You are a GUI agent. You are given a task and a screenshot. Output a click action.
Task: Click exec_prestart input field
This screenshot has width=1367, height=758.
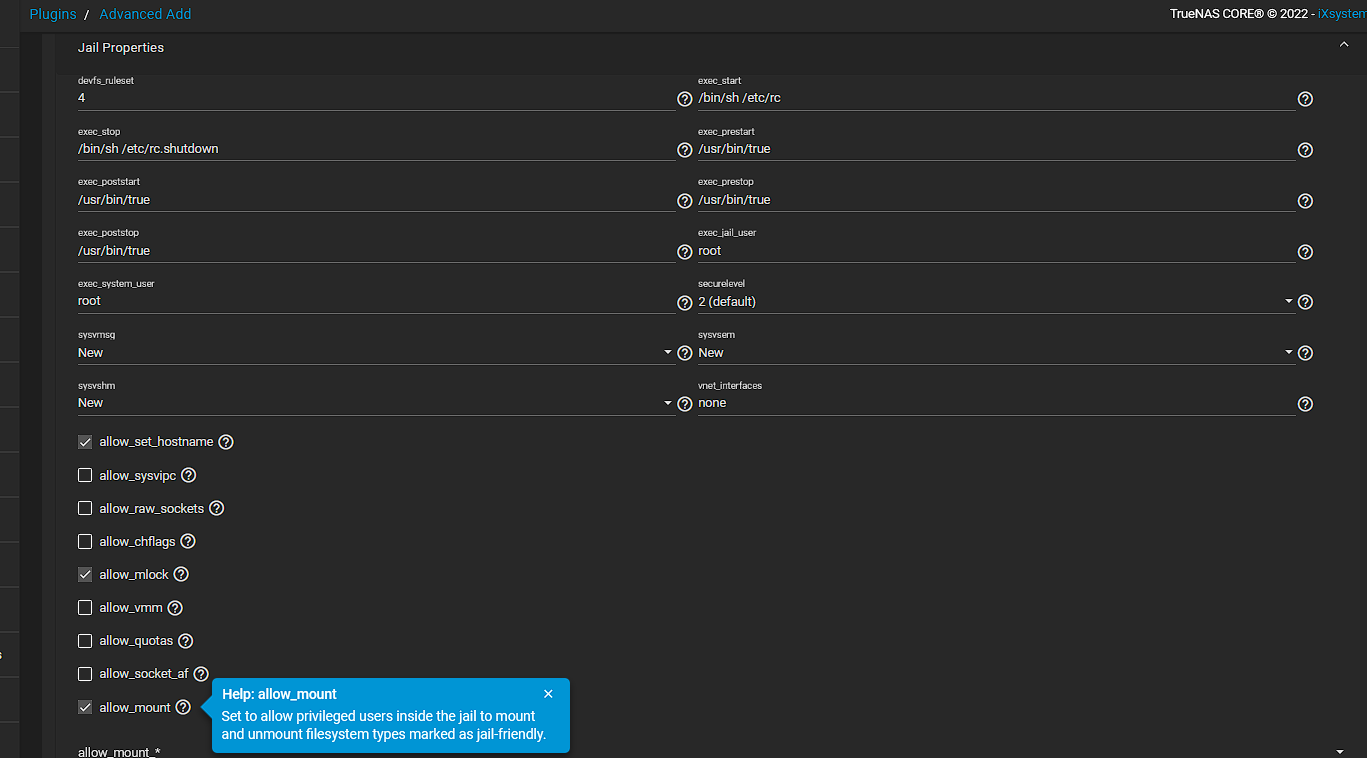tap(996, 149)
